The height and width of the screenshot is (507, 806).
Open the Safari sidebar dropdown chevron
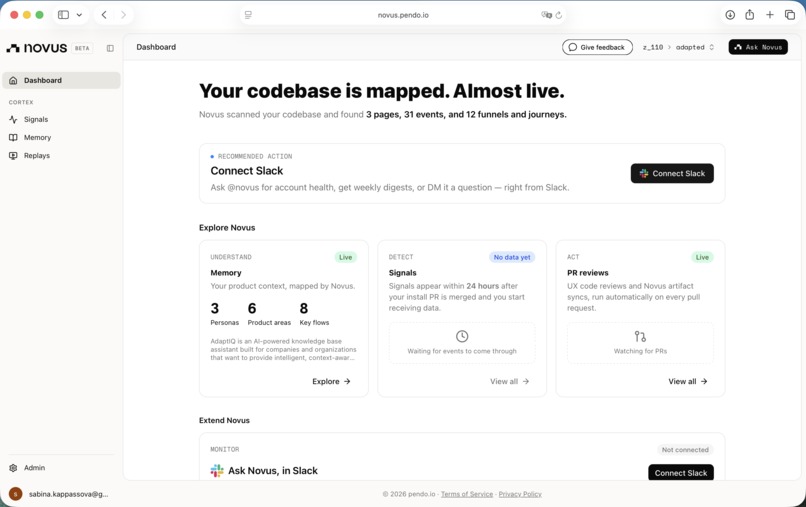point(79,15)
